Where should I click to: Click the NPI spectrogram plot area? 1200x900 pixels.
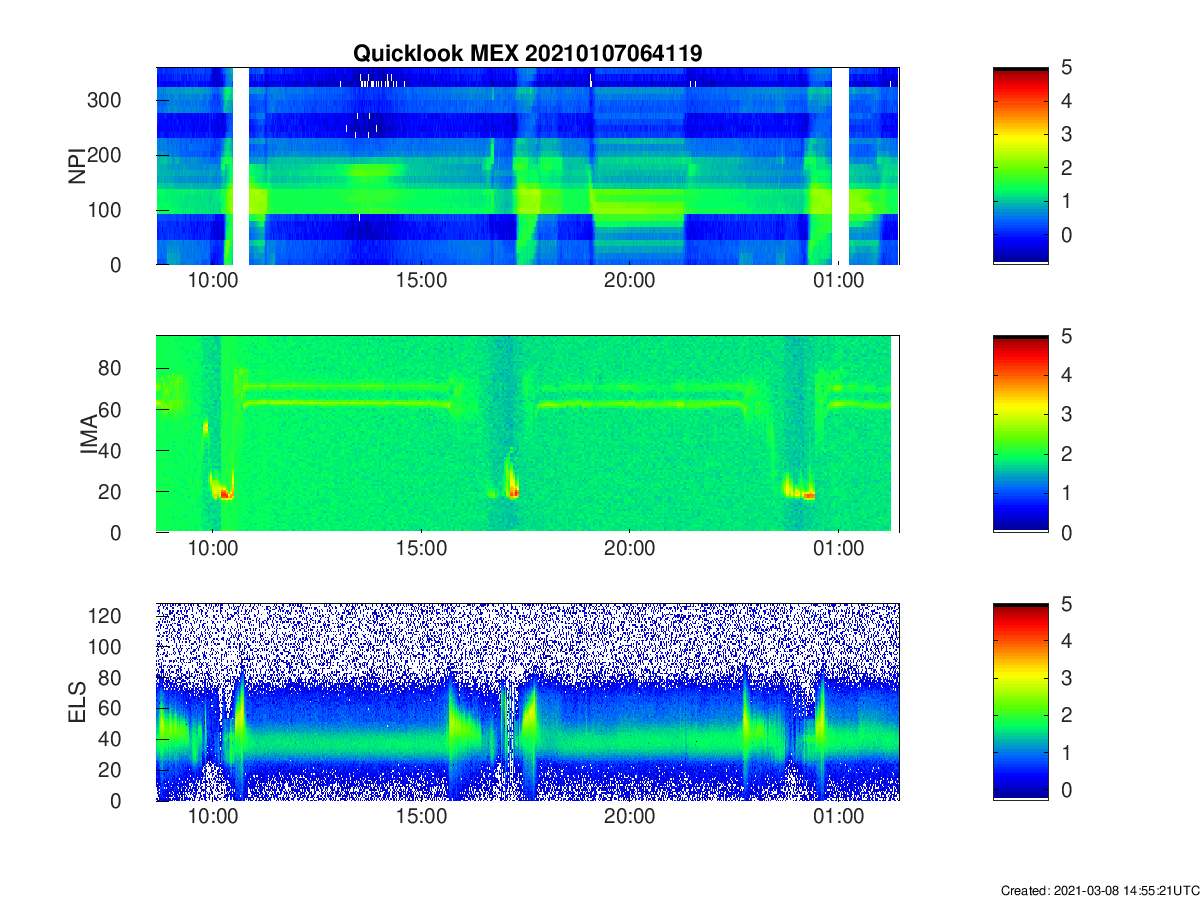tap(528, 166)
